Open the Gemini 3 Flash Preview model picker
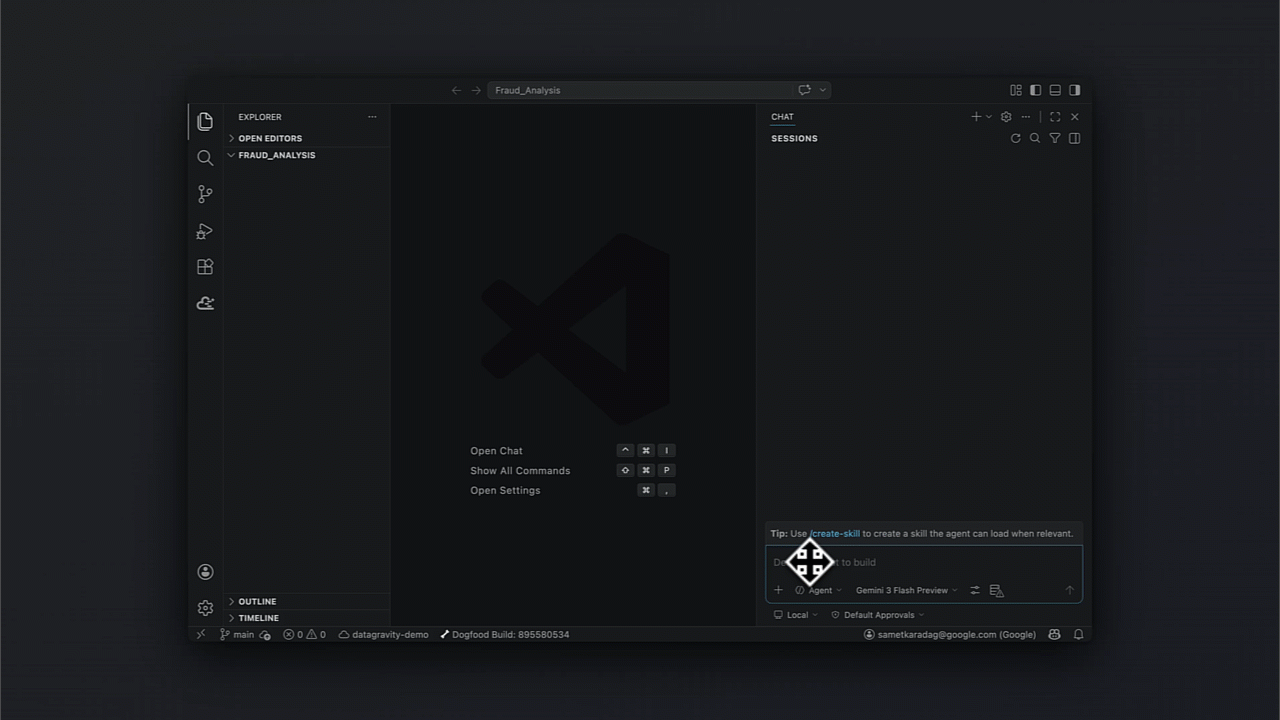Image resolution: width=1280 pixels, height=720 pixels. [x=906, y=590]
